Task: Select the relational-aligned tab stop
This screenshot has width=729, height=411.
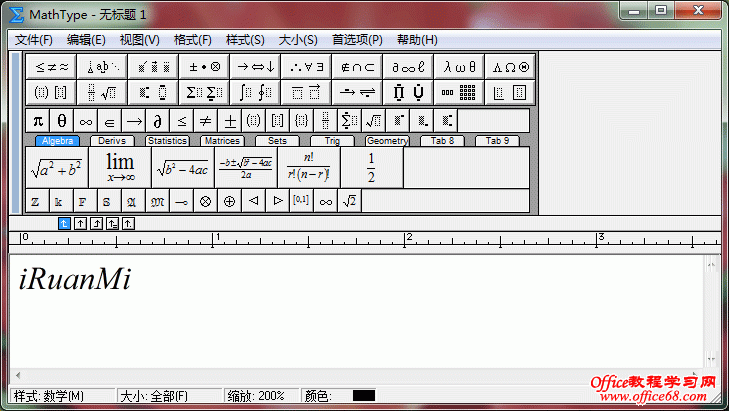Action: coord(112,224)
